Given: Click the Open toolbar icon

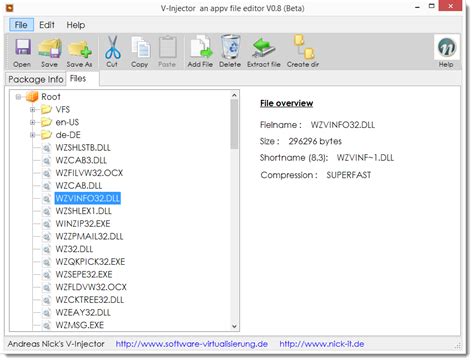Looking at the screenshot, I should point(22,47).
